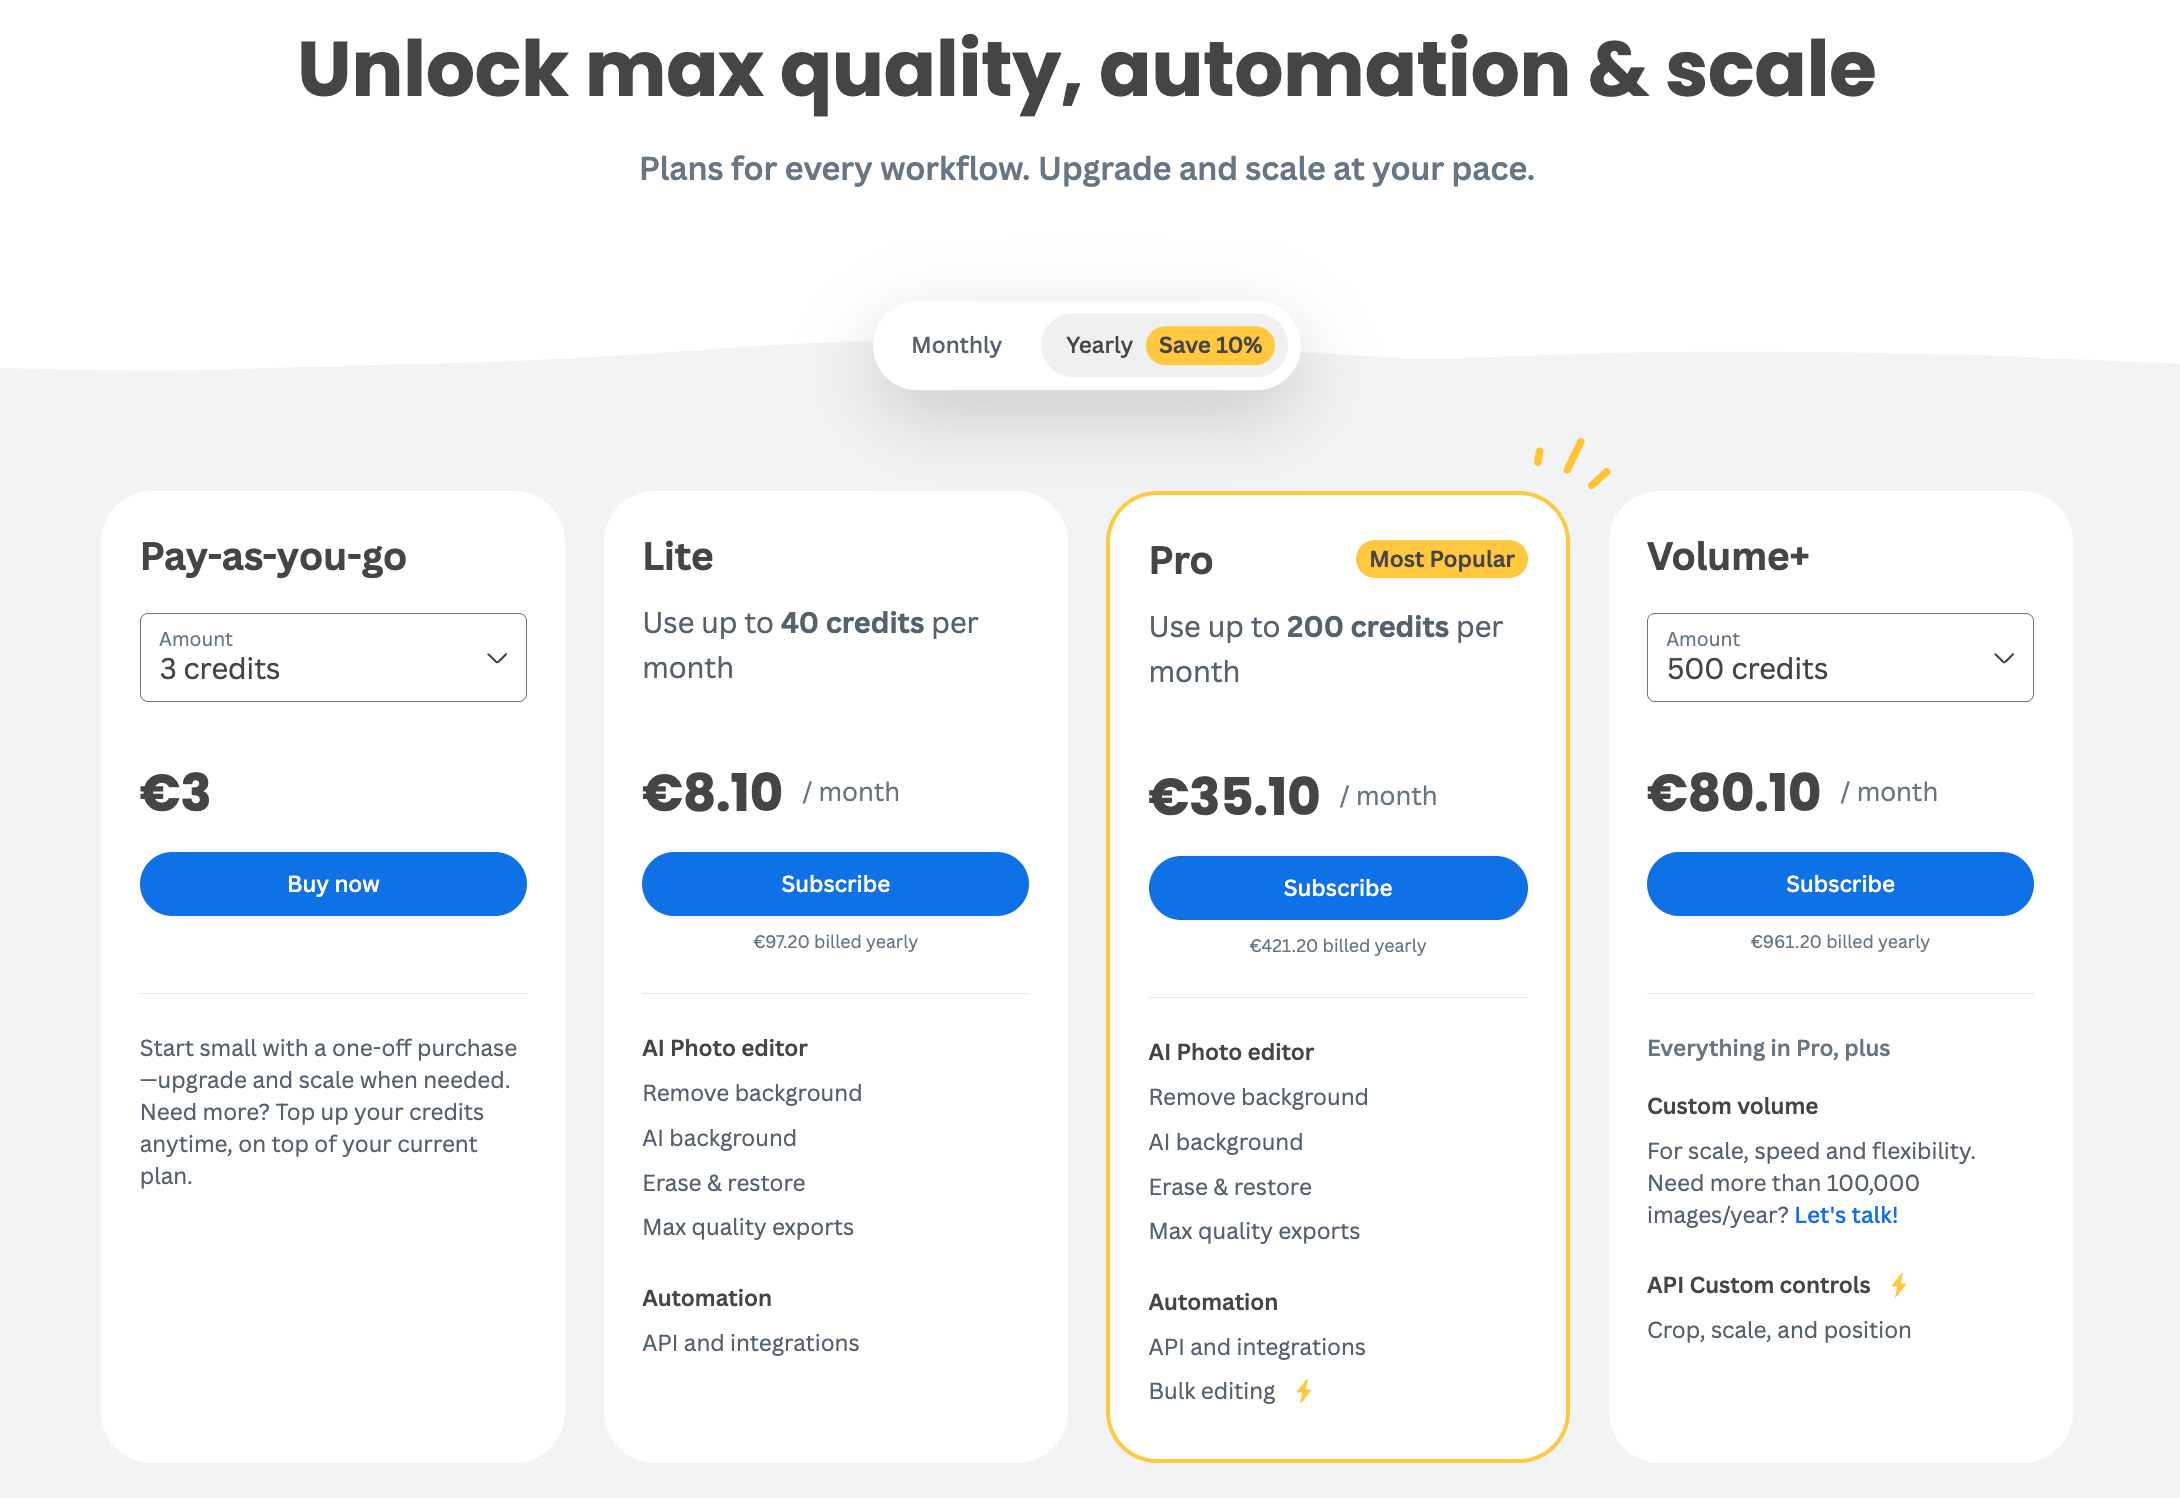Click Buy now for Pay-as-you-go
This screenshot has height=1498, width=2180.
pyautogui.click(x=332, y=883)
